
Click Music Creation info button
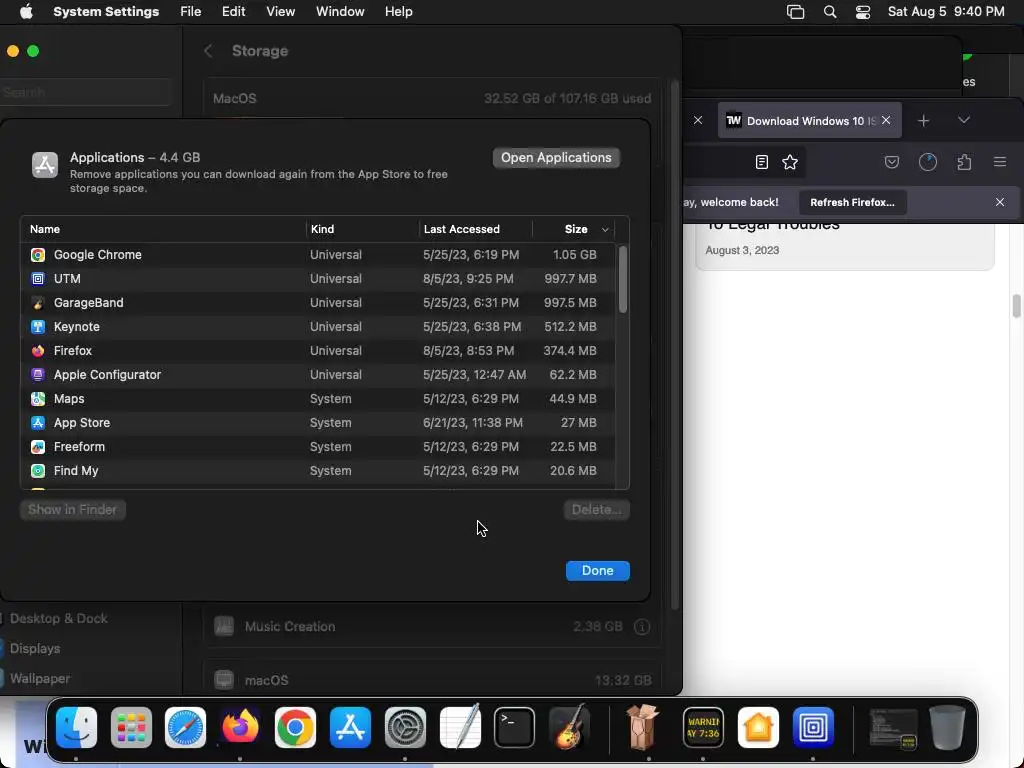point(642,627)
